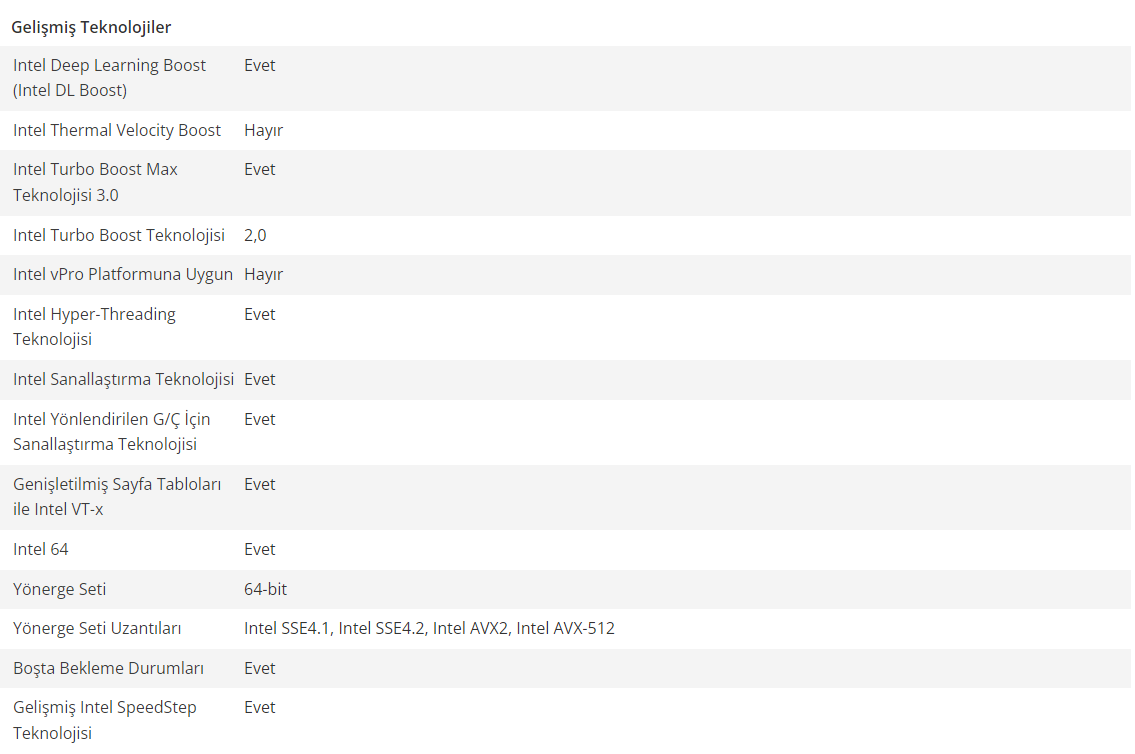Click the Intel Turbo Boost Max Teknolojisi 3.0 label
Image resolution: width=1135 pixels, height=754 pixels.
tap(96, 182)
